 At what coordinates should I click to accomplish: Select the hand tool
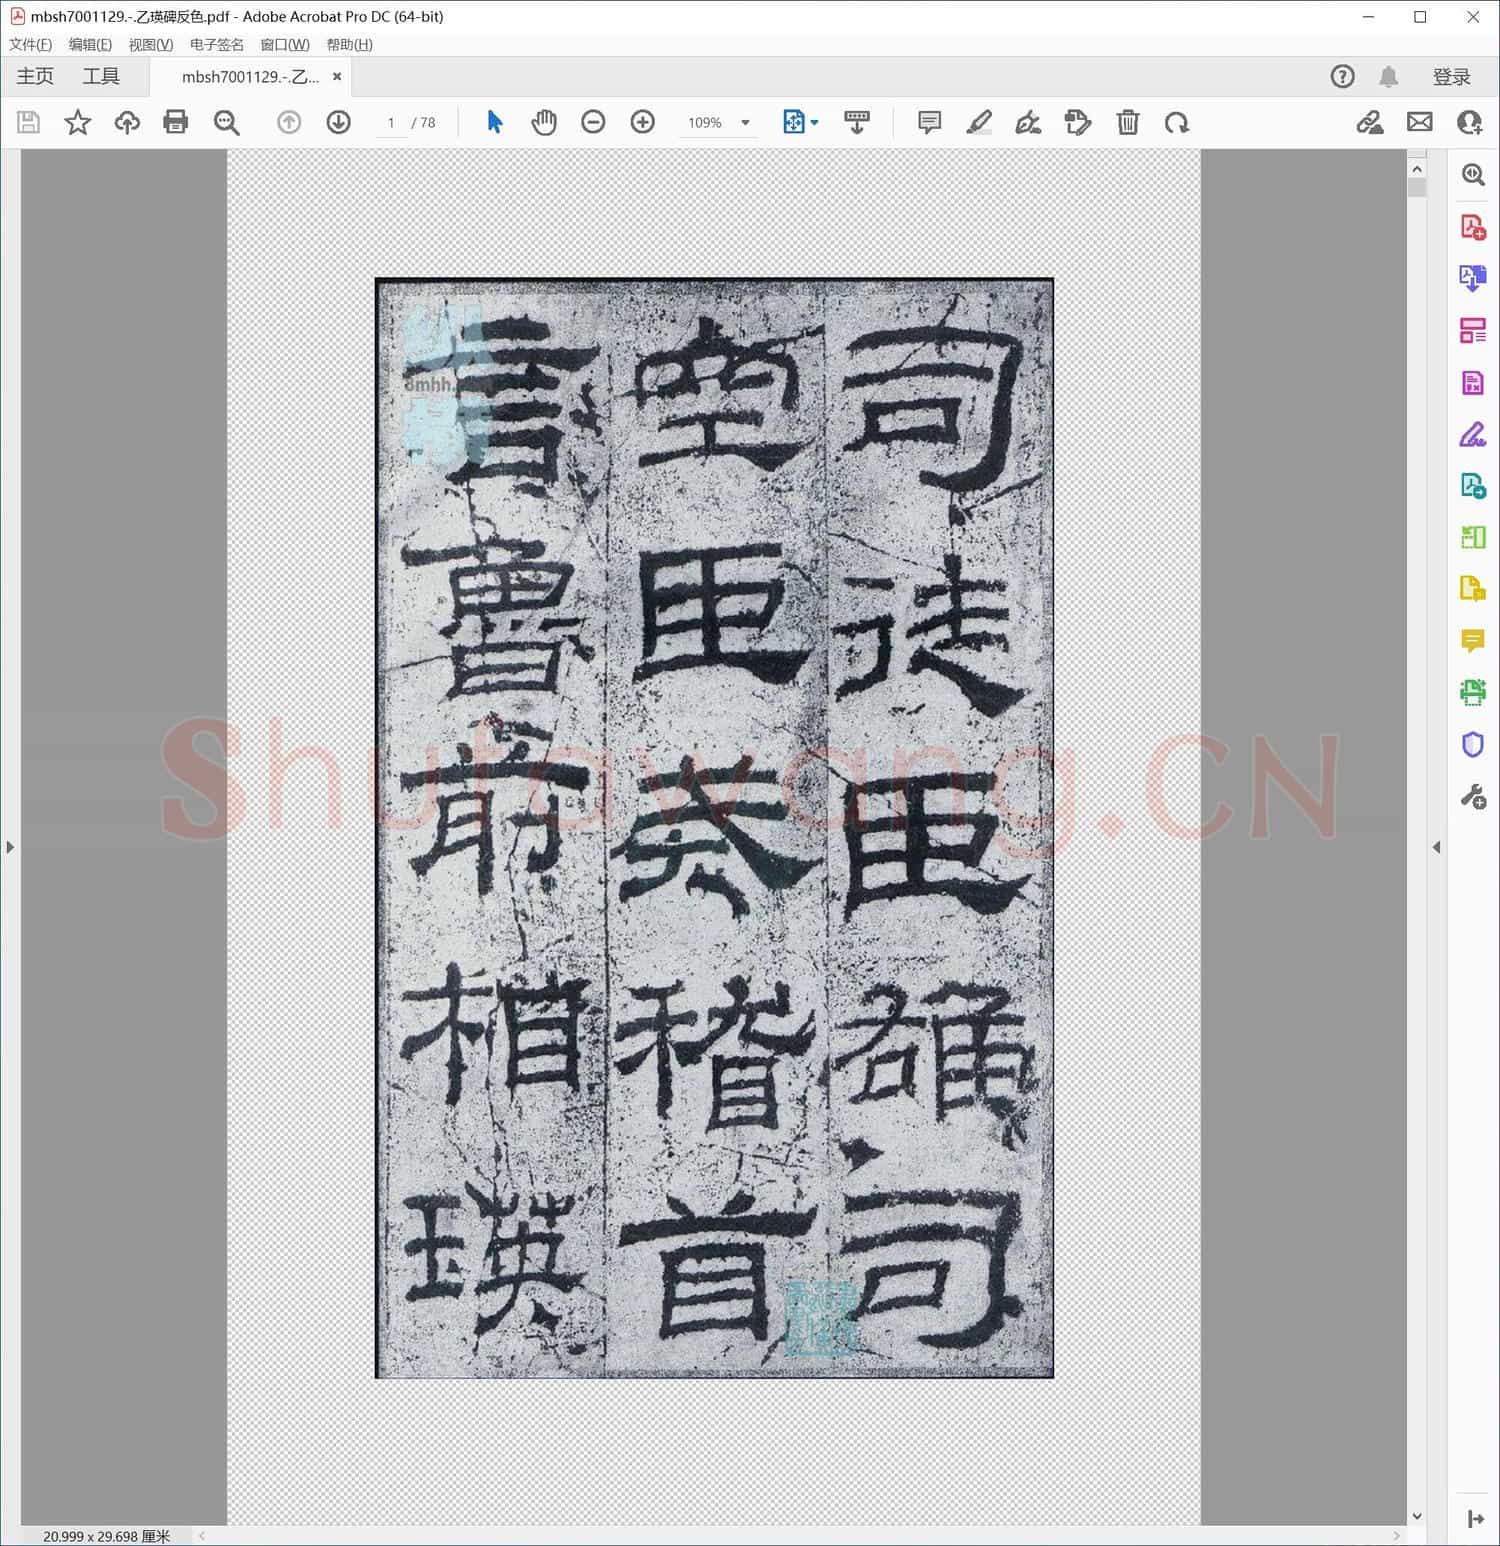544,122
